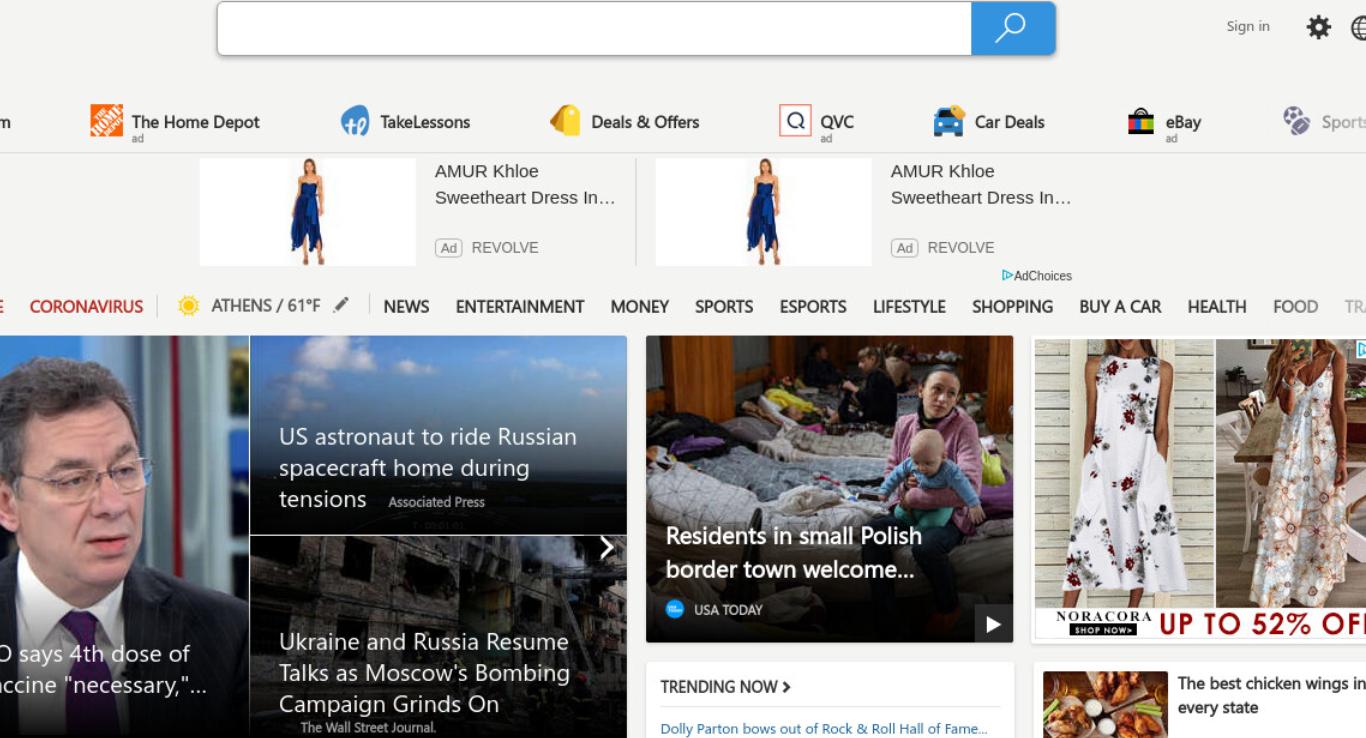
Task: Click Deals & Offers tag icon
Action: click(x=565, y=120)
